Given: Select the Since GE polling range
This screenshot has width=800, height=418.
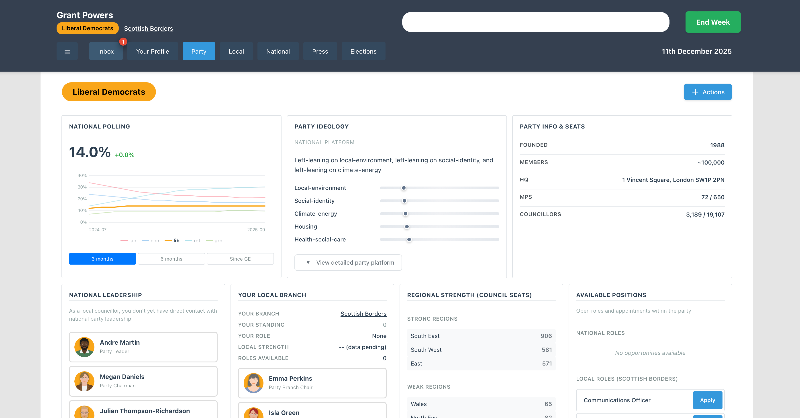Looking at the screenshot, I should [x=240, y=259].
